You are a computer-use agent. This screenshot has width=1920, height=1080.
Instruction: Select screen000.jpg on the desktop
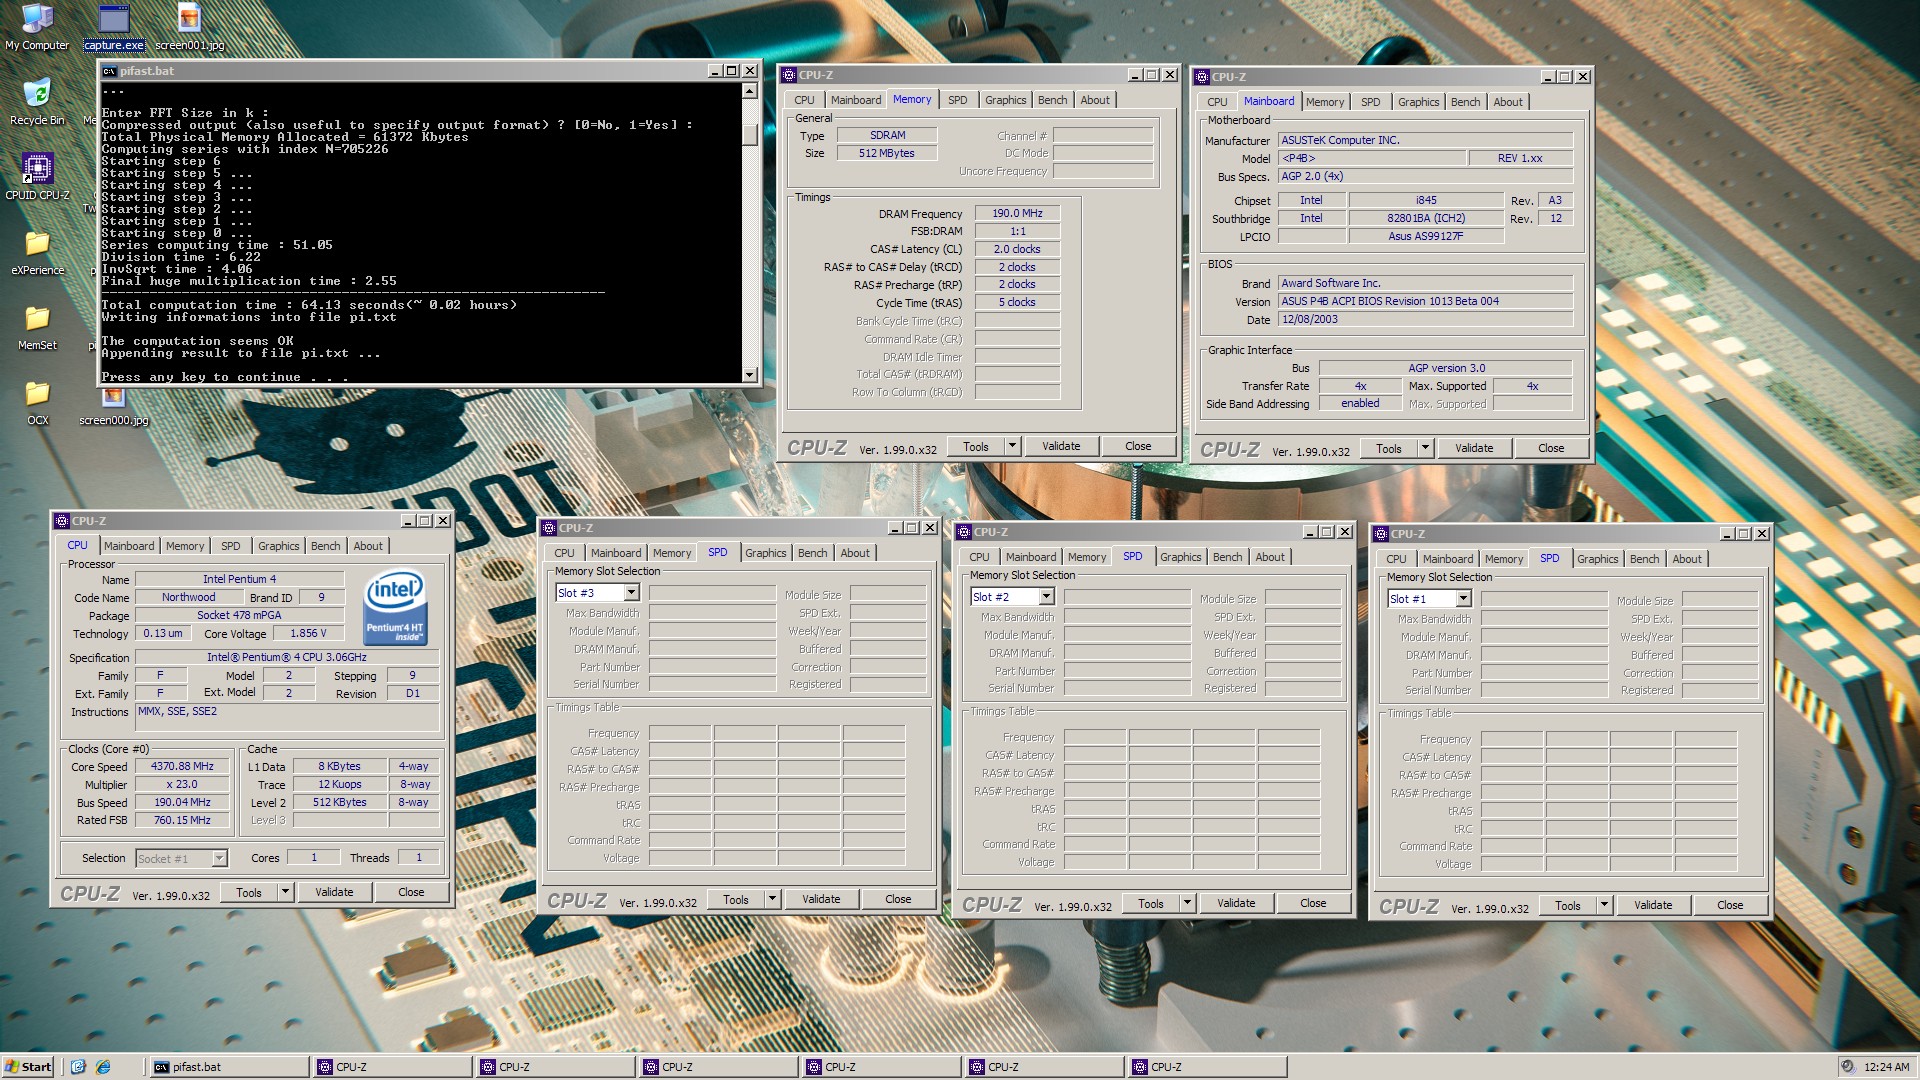[114, 410]
